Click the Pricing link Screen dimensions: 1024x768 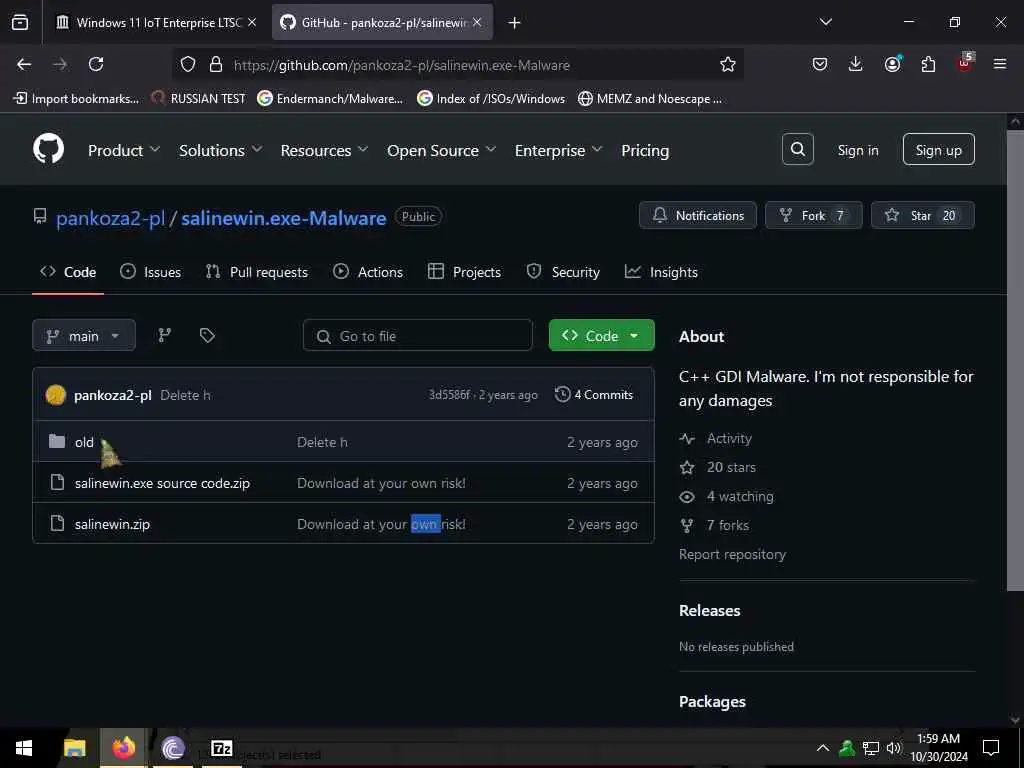pos(645,151)
